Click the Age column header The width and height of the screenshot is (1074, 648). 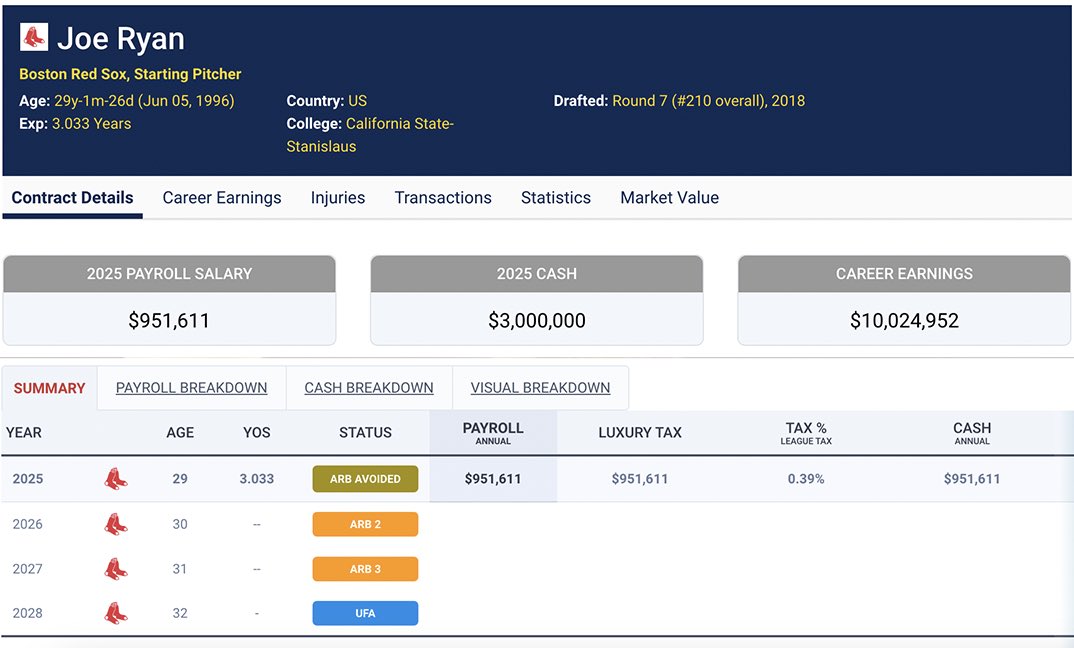point(180,433)
